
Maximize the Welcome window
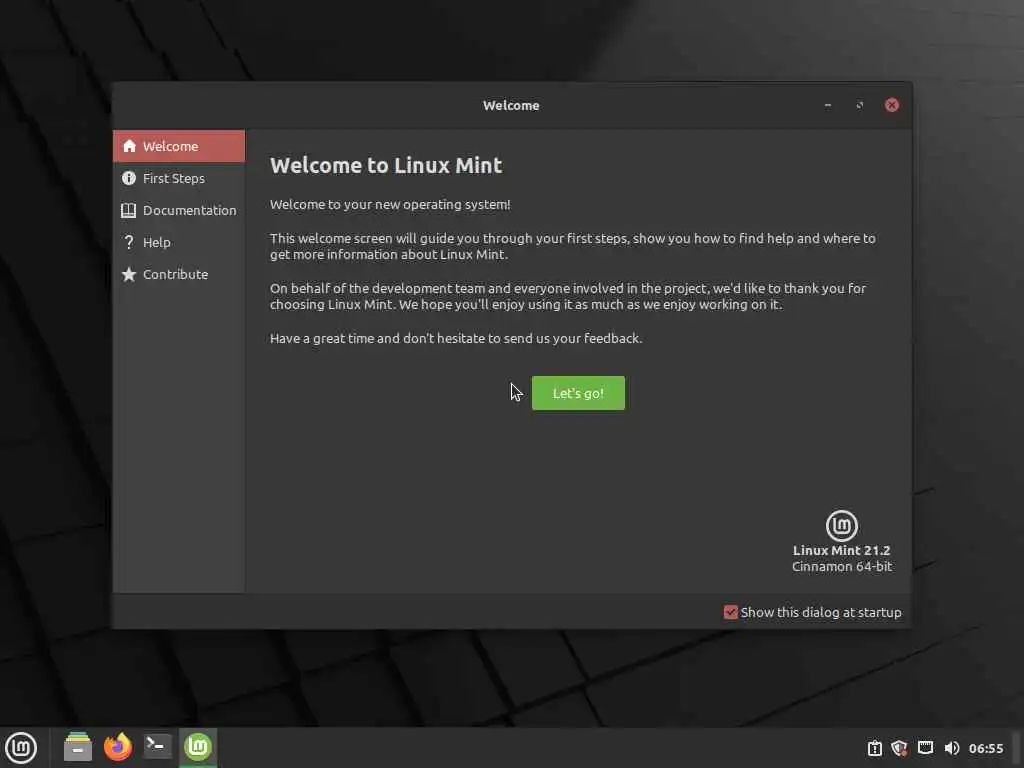click(859, 105)
